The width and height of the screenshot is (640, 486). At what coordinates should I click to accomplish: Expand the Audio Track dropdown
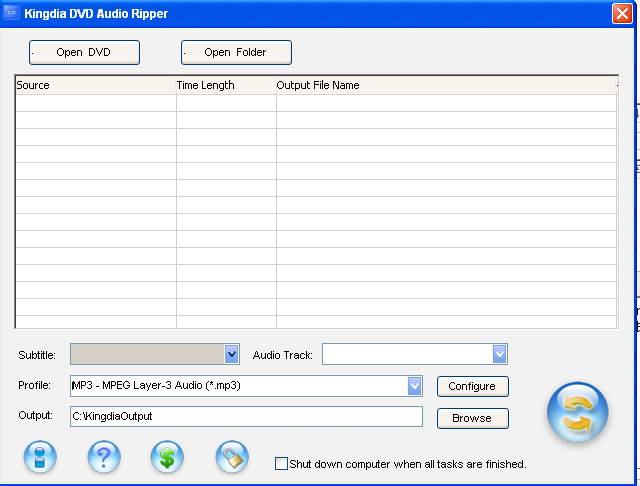(500, 354)
